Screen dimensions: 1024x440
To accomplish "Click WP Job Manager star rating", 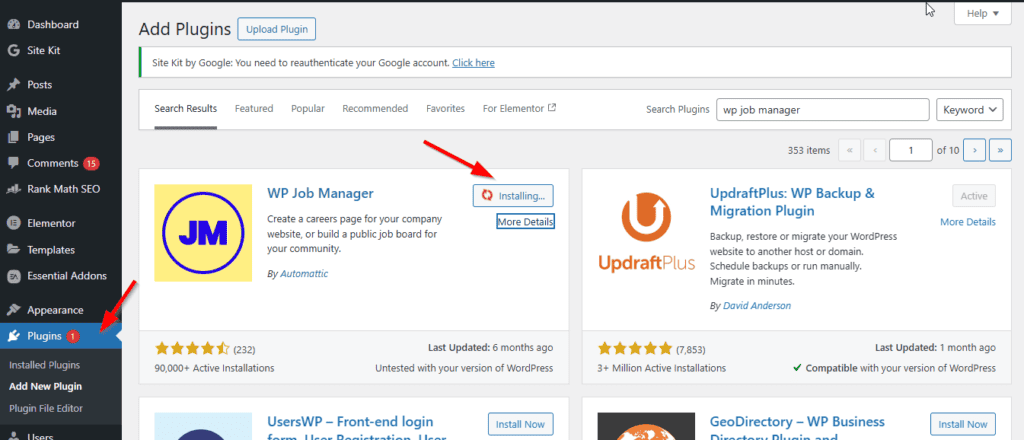I will (192, 348).
